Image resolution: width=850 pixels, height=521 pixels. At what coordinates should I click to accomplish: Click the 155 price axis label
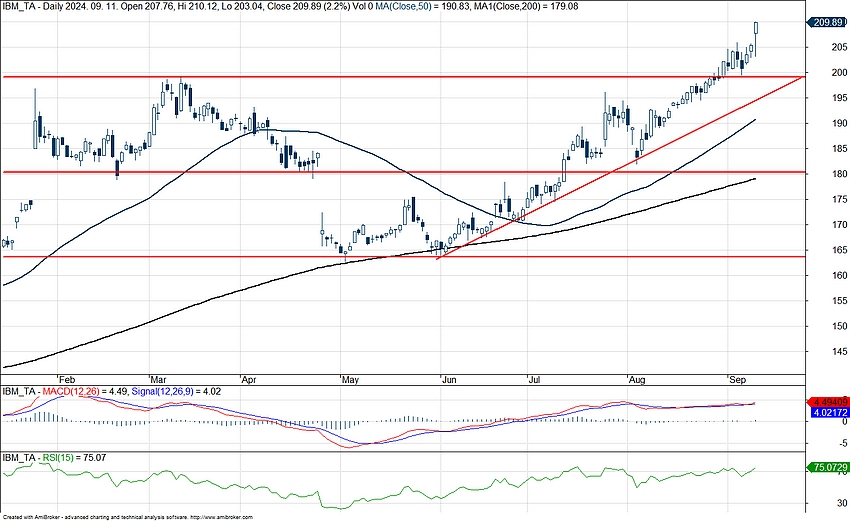(x=839, y=300)
